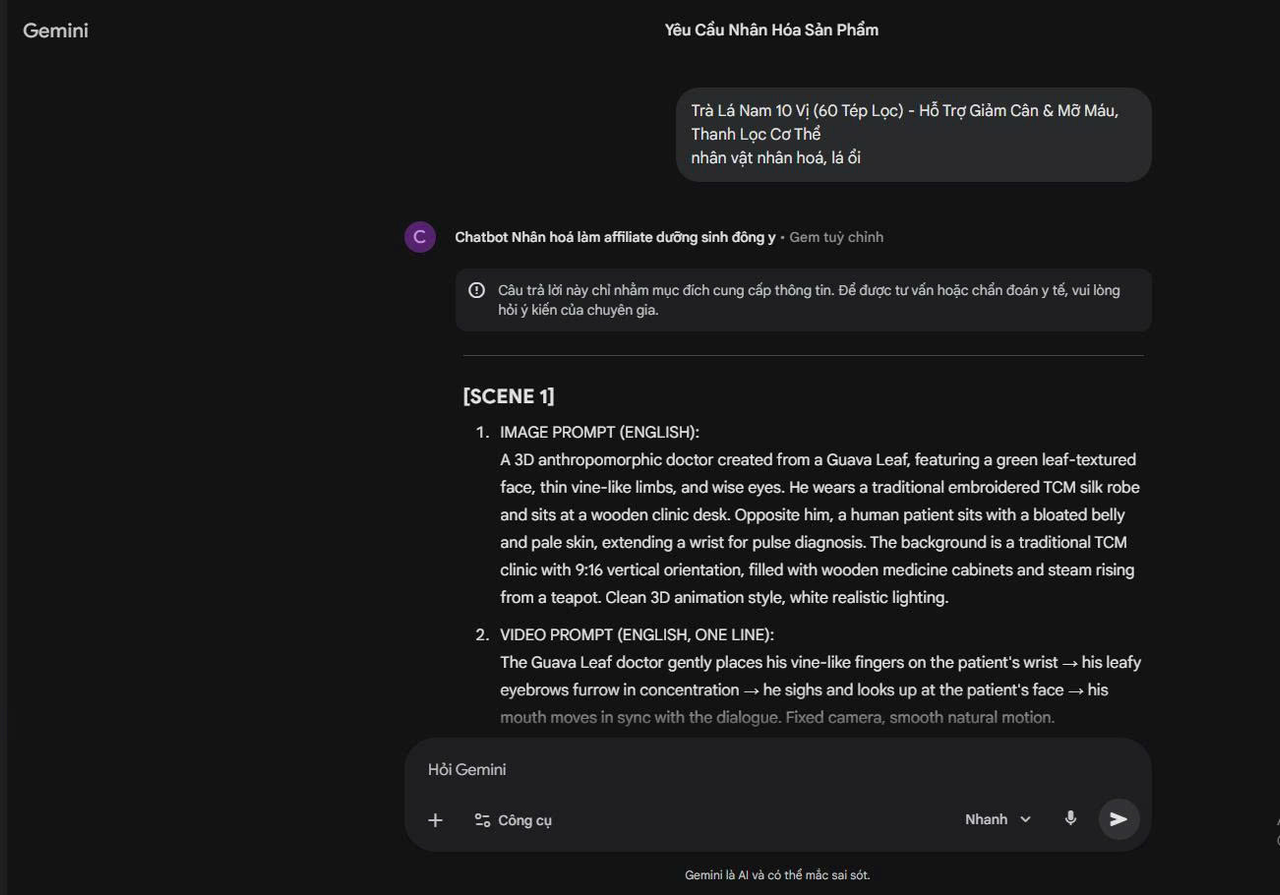1280x895 pixels.
Task: Click the footer note Gemini là AI
Action: (x=777, y=875)
